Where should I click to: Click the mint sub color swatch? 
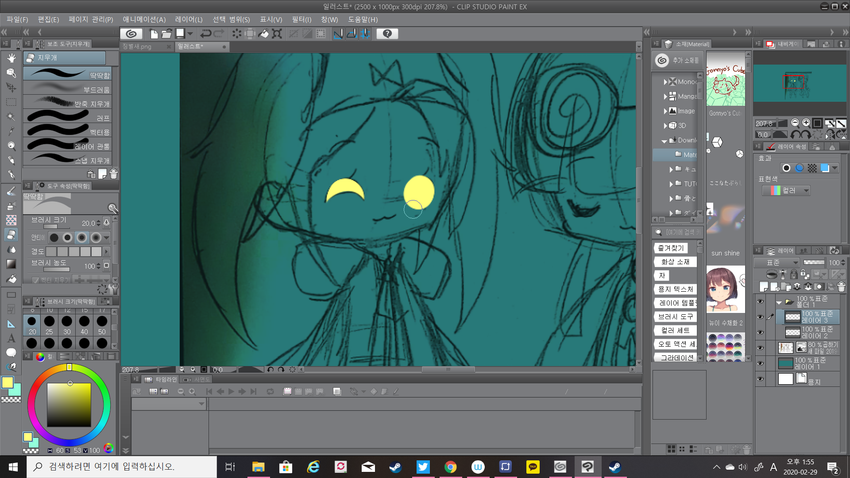pos(16,390)
